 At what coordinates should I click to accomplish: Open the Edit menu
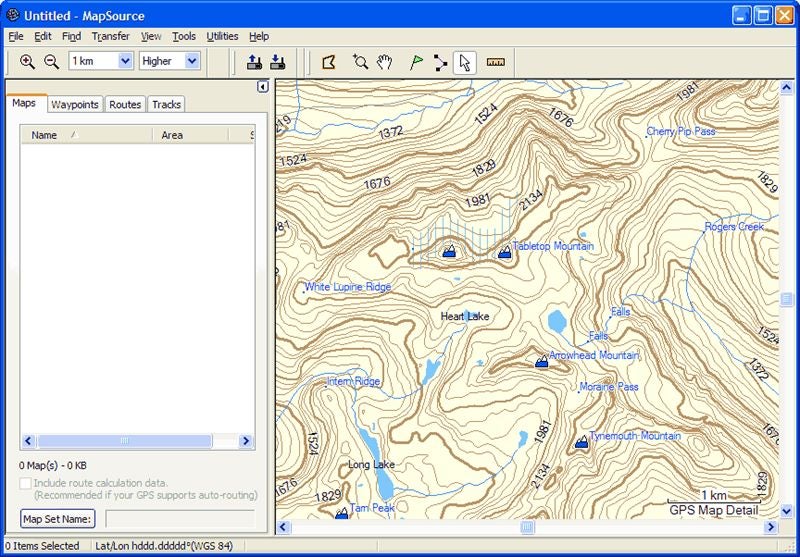click(x=43, y=36)
